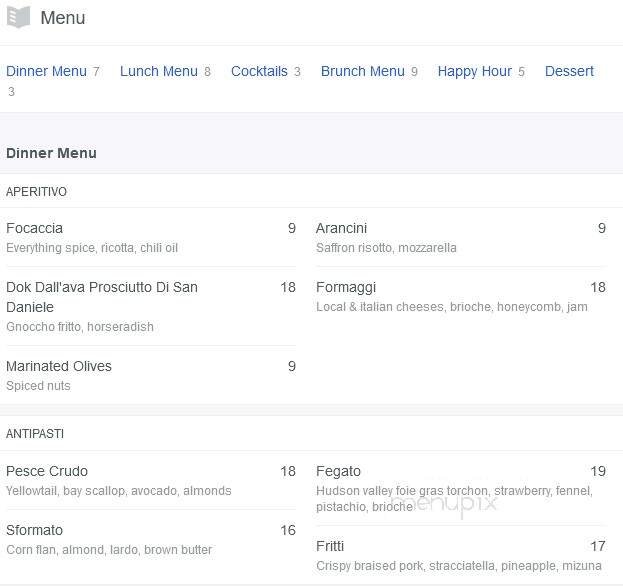The width and height of the screenshot is (623, 586).
Task: Go to the Dessert menu
Action: (x=569, y=71)
